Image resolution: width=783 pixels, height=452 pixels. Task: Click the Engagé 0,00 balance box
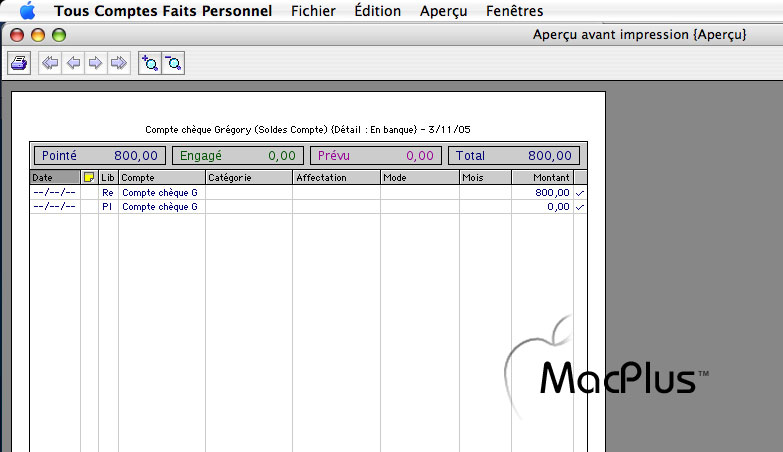(x=238, y=155)
